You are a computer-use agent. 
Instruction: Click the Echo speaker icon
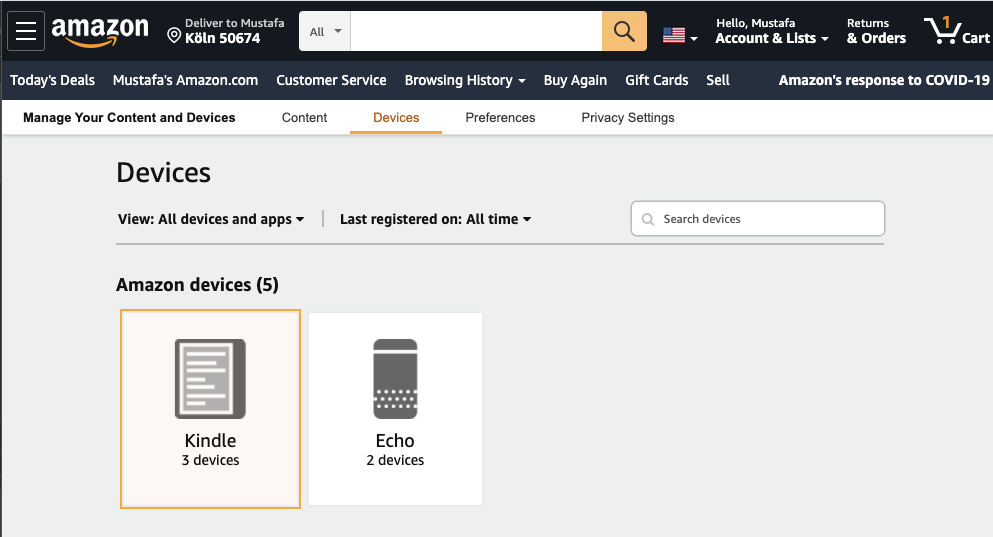tap(395, 379)
